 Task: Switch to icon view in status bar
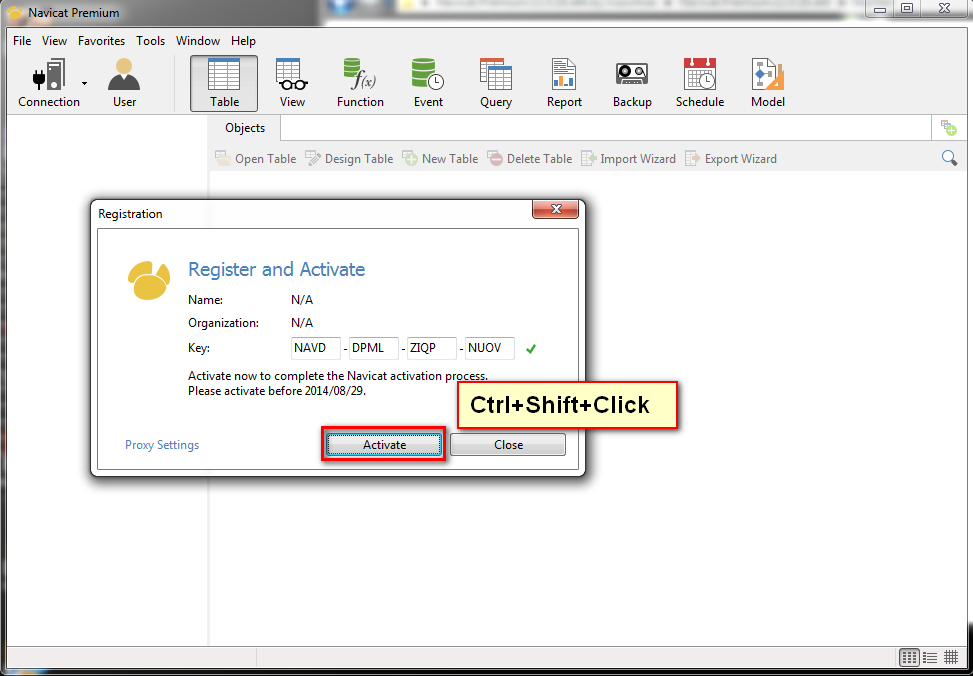tap(909, 657)
